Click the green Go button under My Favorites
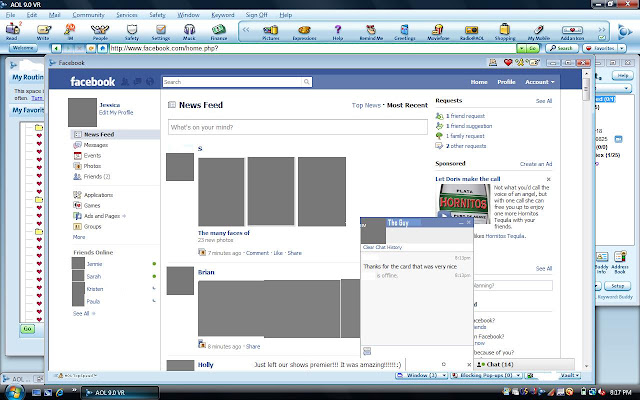The width and height of the screenshot is (640, 400). tap(27, 329)
